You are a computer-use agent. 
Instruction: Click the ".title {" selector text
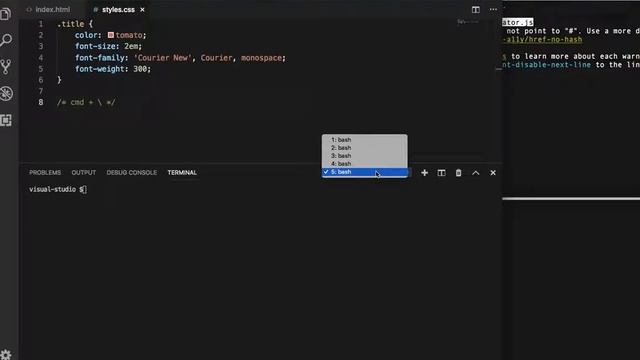point(75,24)
